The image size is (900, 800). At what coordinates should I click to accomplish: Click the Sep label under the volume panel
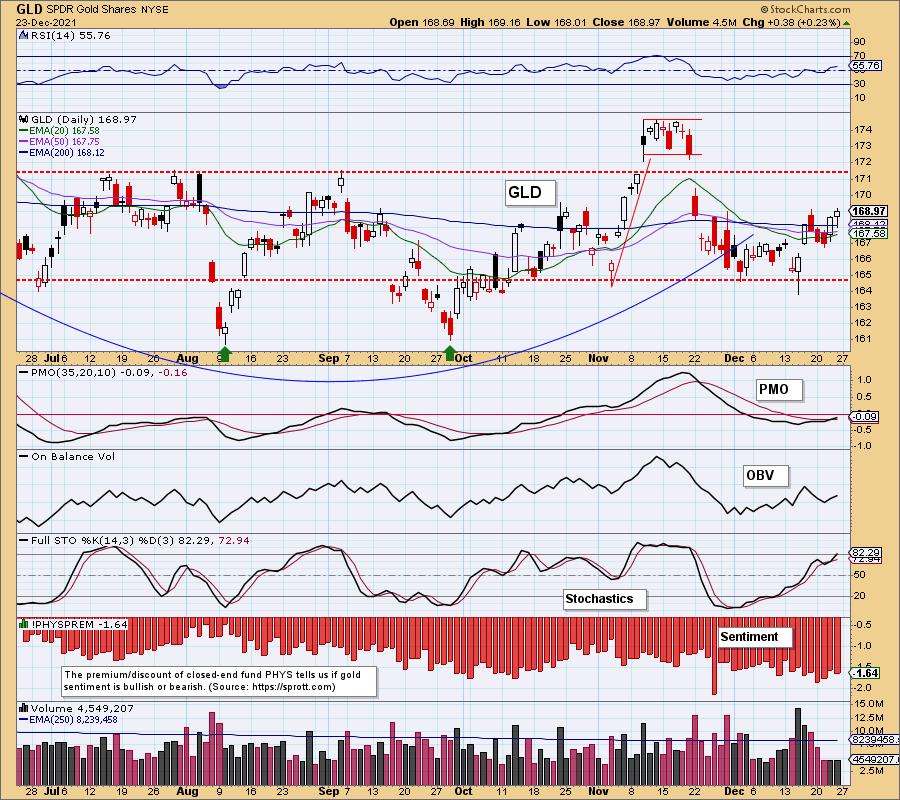coord(328,791)
